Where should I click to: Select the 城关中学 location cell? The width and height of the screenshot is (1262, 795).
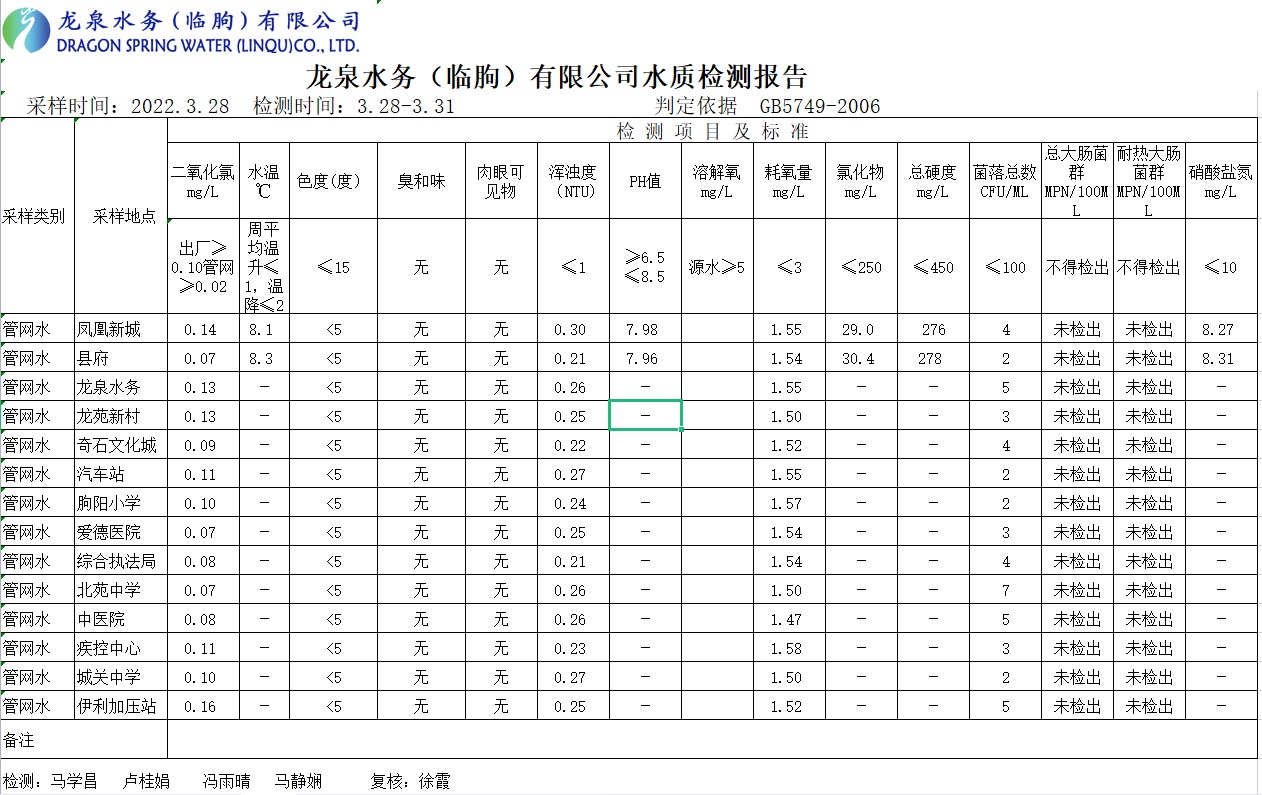(121, 677)
